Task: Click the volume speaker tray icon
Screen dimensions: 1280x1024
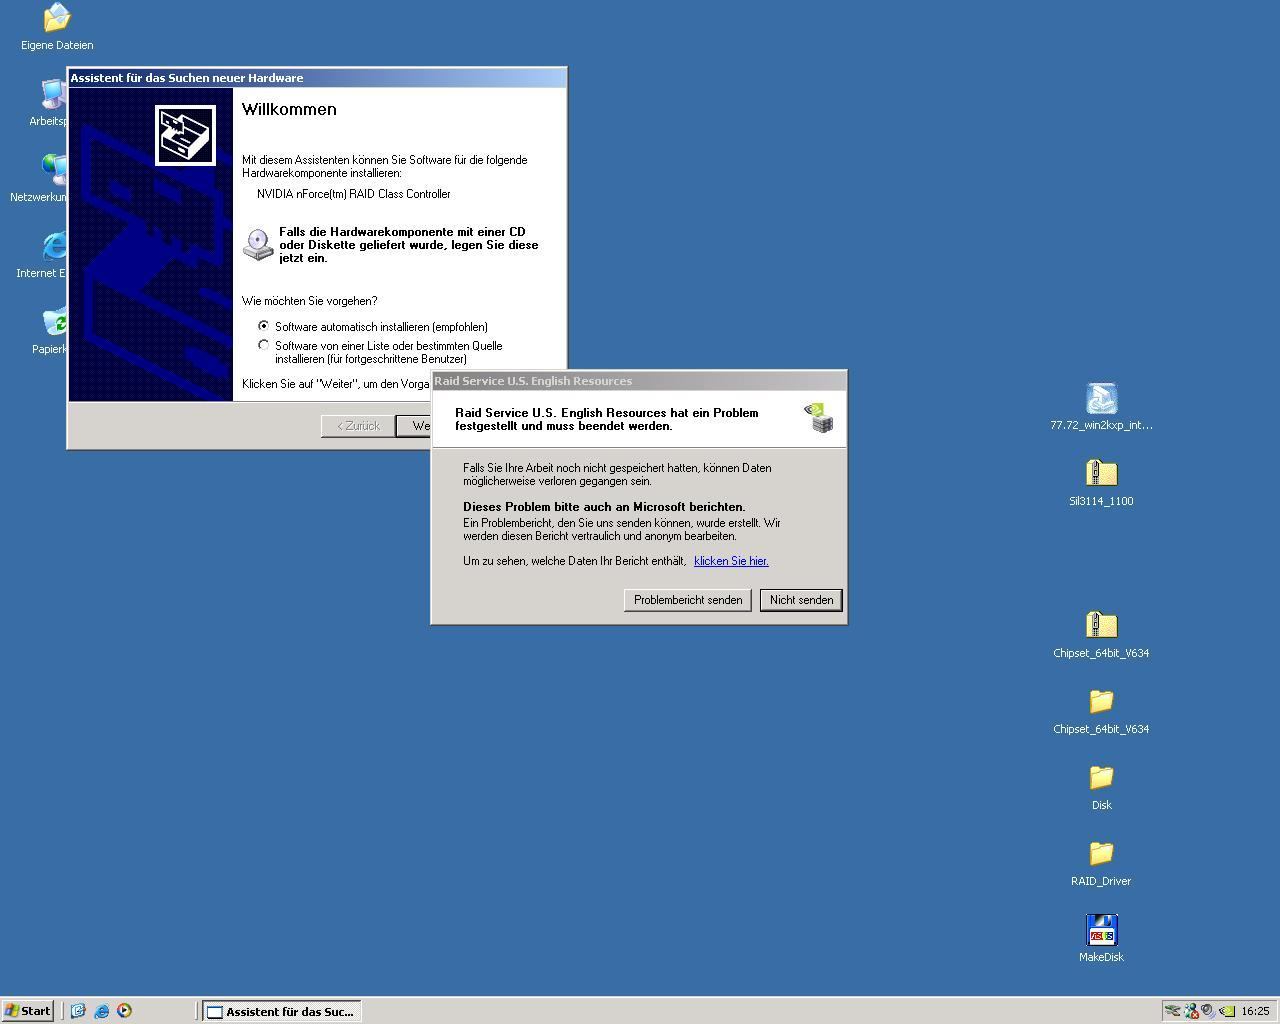Action: pos(1208,1011)
